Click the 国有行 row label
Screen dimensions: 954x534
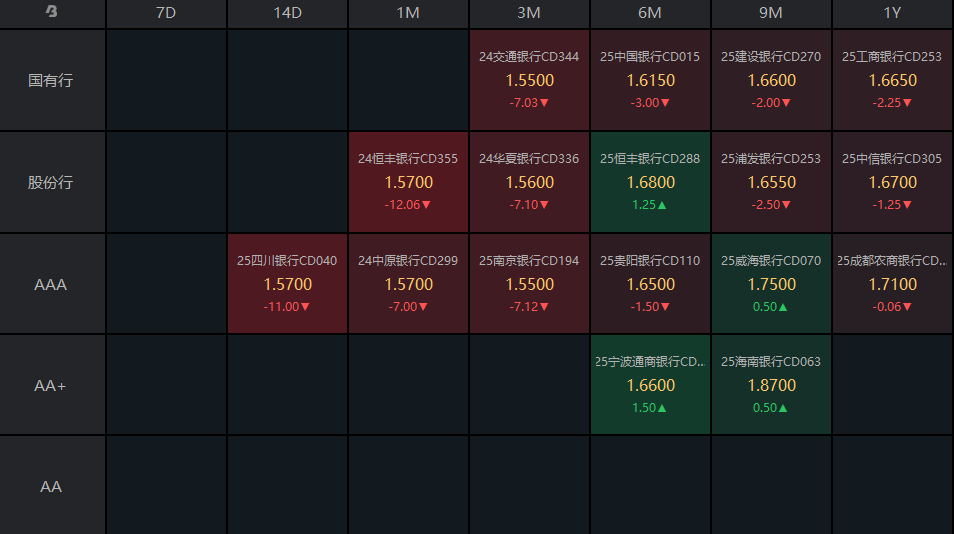(x=50, y=80)
